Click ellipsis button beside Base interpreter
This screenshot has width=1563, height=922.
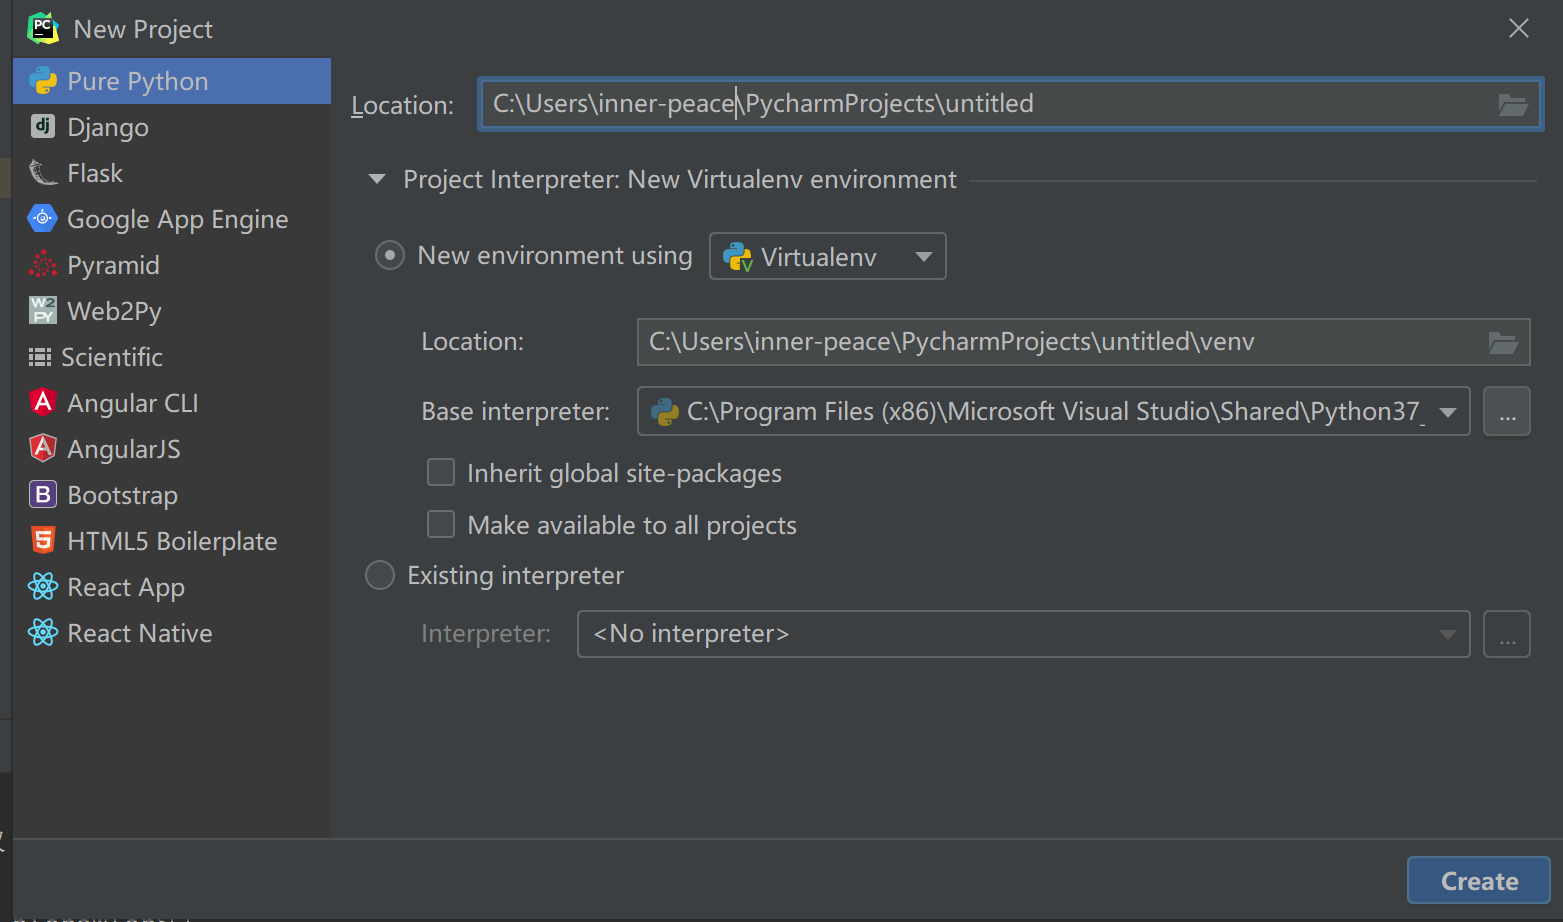tap(1507, 411)
